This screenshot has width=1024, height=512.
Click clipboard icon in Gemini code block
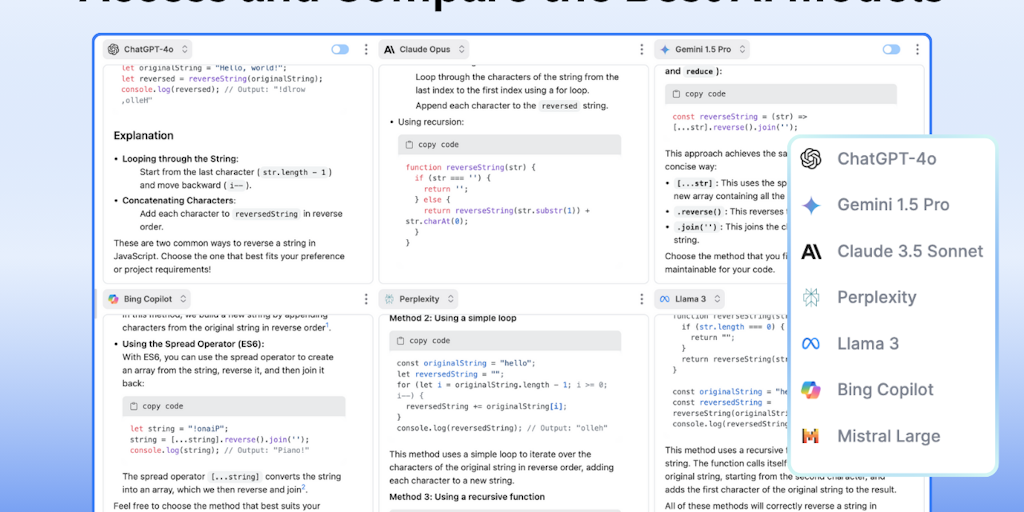(676, 94)
